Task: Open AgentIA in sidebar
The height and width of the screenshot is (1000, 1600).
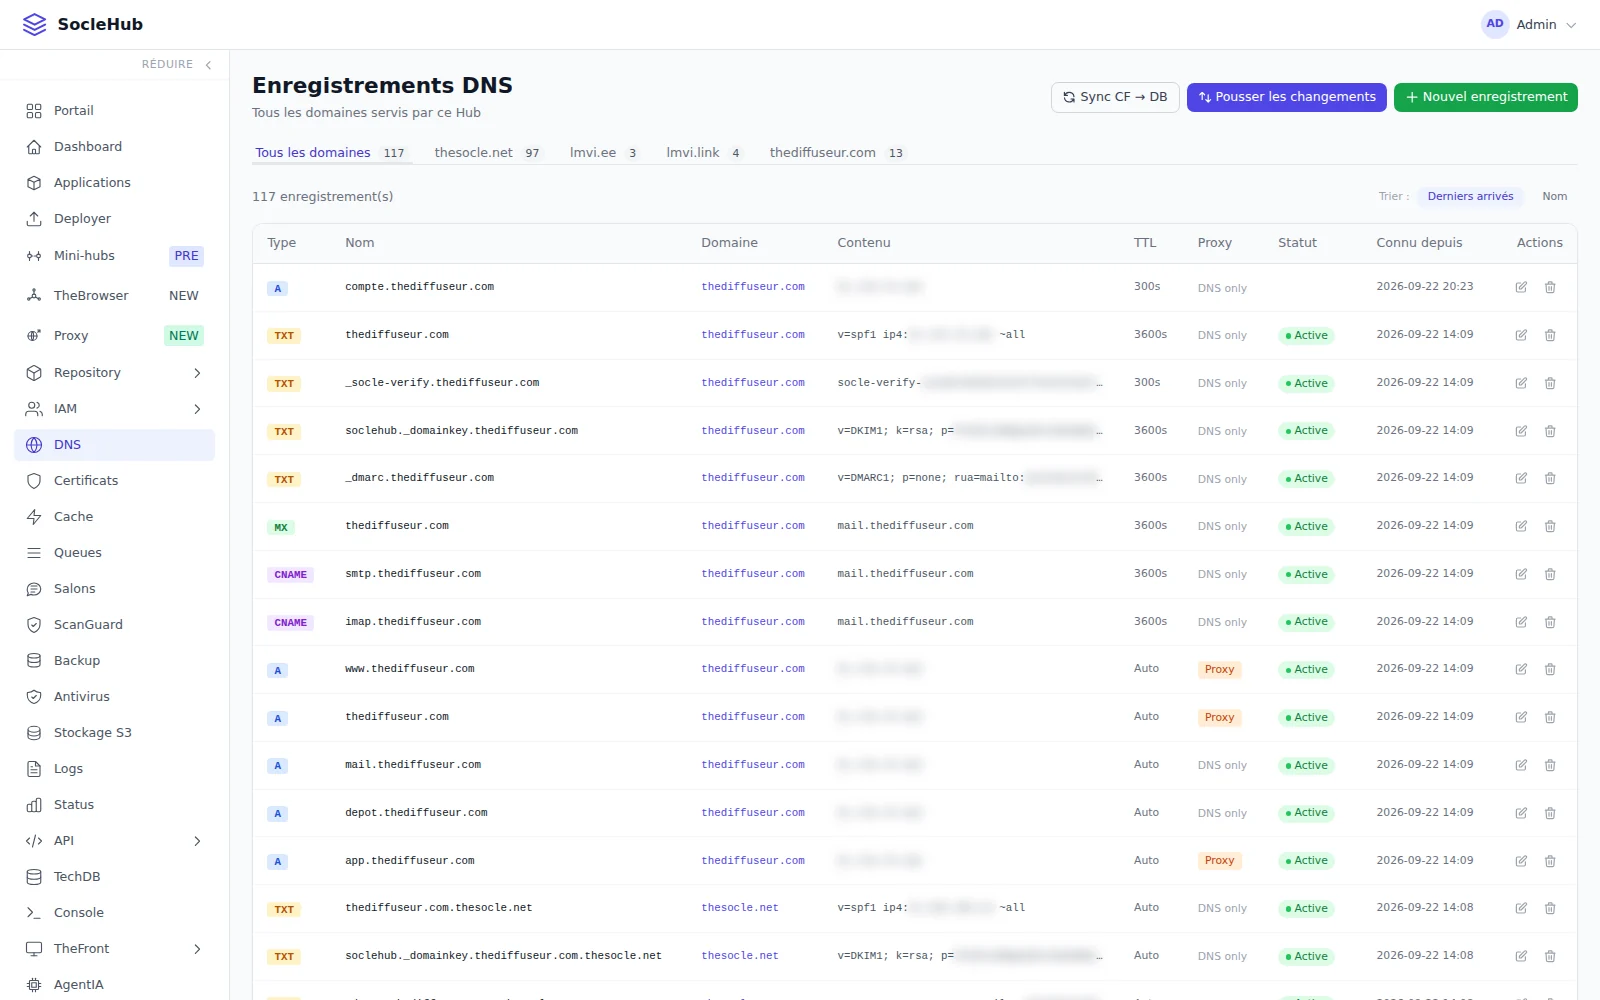Action: click(115, 985)
